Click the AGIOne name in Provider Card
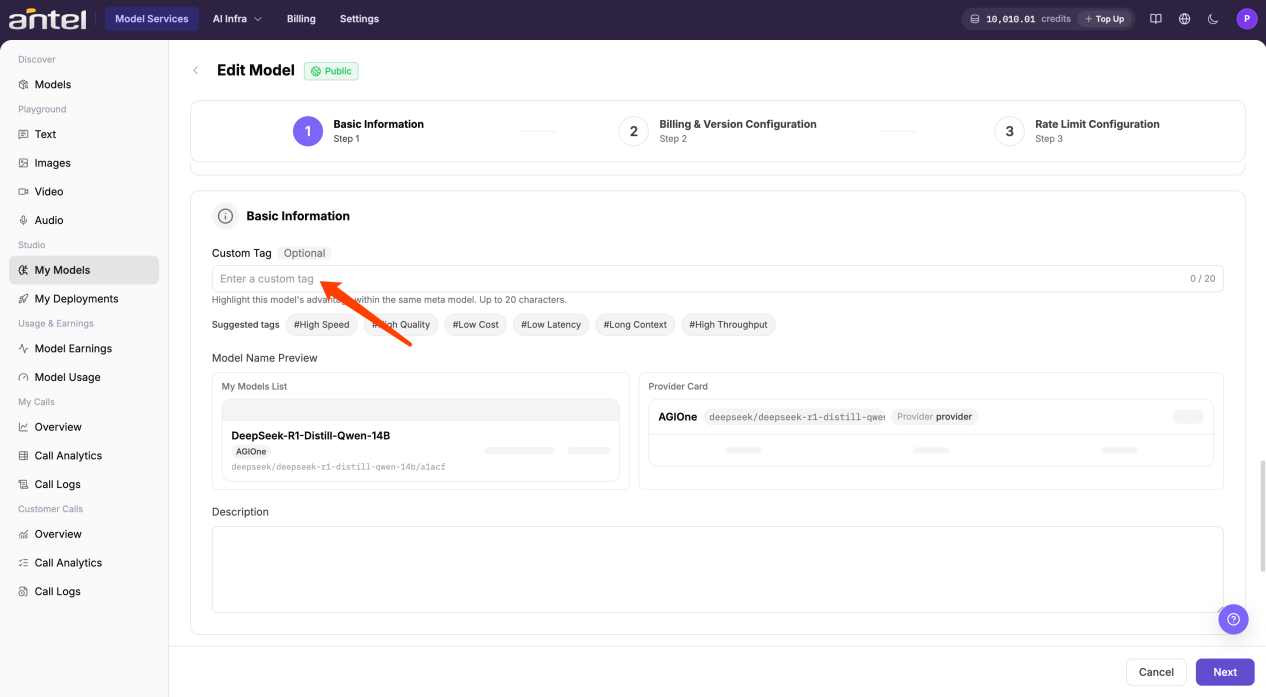 (x=678, y=417)
